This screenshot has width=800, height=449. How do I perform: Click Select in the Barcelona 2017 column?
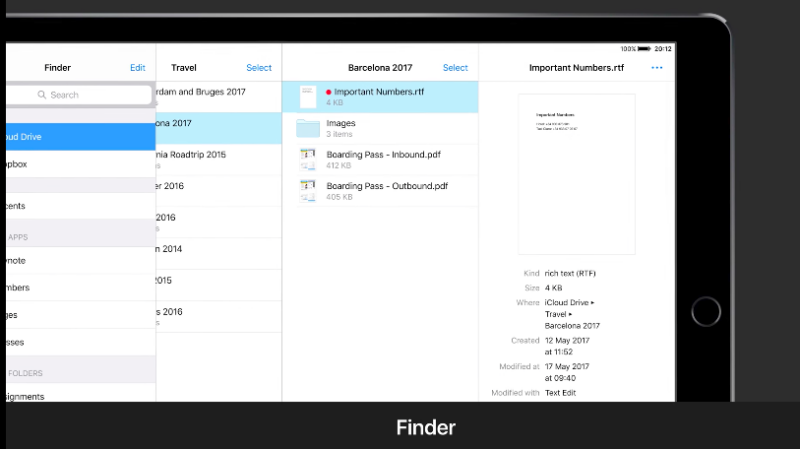(455, 68)
